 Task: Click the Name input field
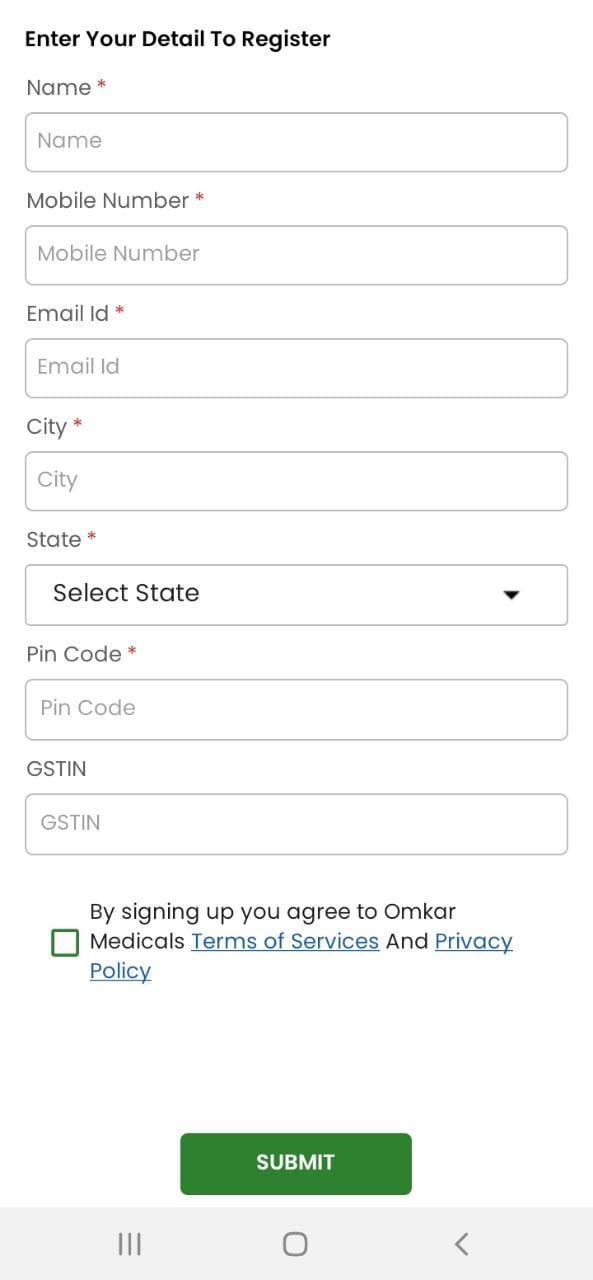point(296,141)
